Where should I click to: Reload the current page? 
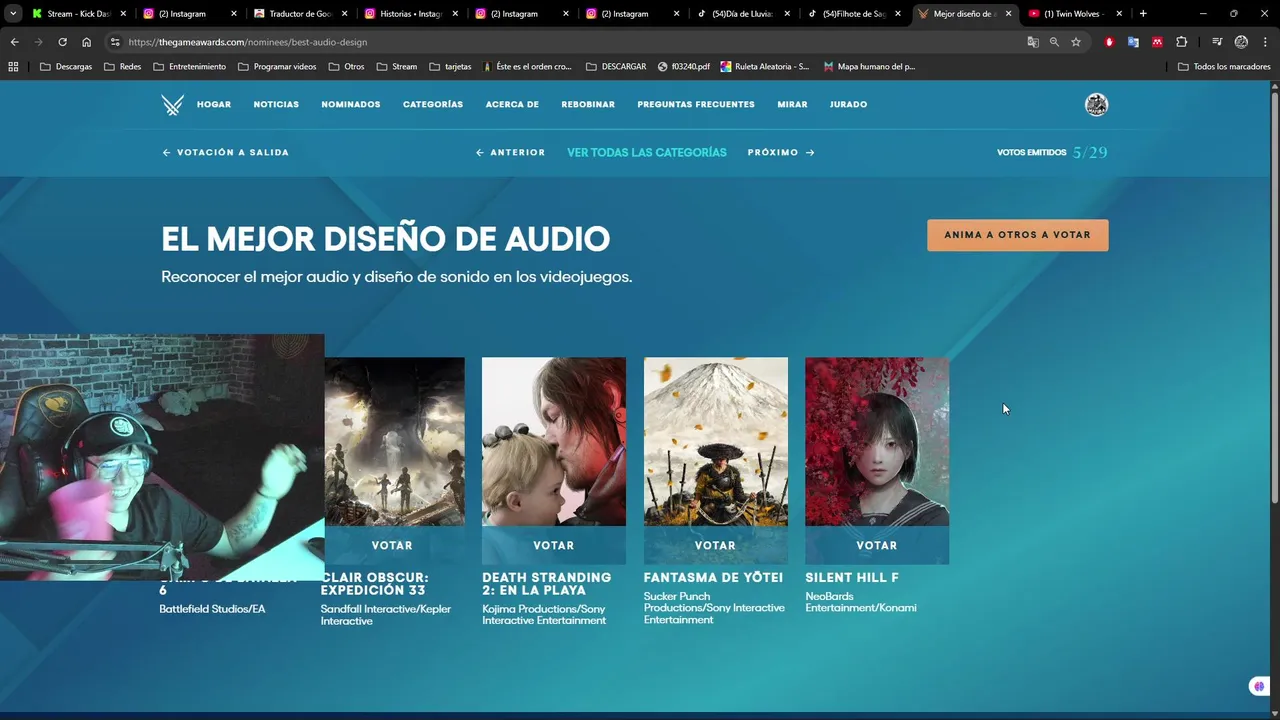(62, 42)
